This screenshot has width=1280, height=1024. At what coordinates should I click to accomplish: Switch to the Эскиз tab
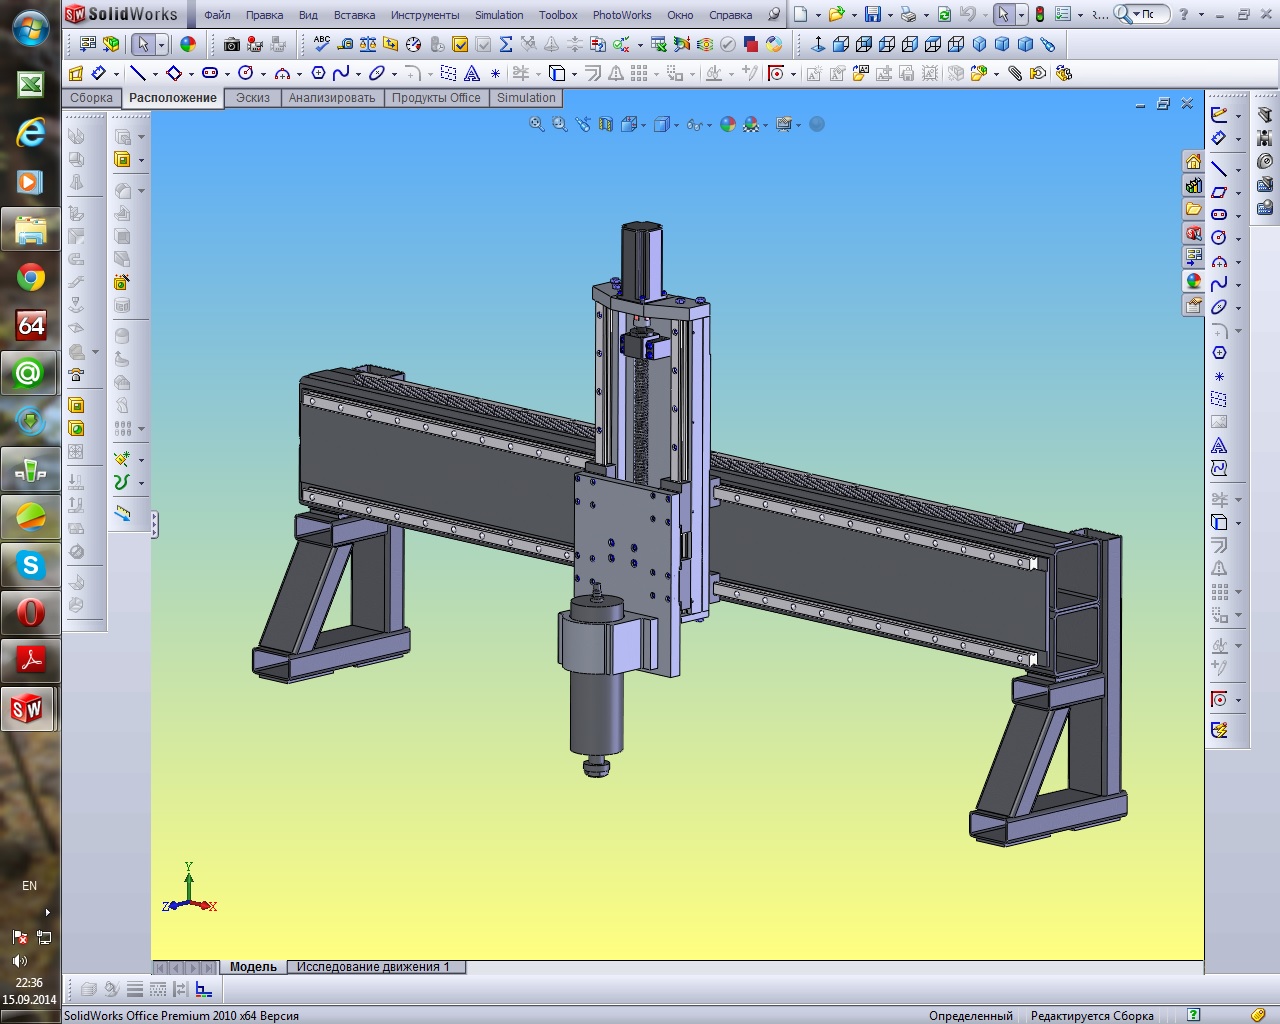(x=253, y=98)
